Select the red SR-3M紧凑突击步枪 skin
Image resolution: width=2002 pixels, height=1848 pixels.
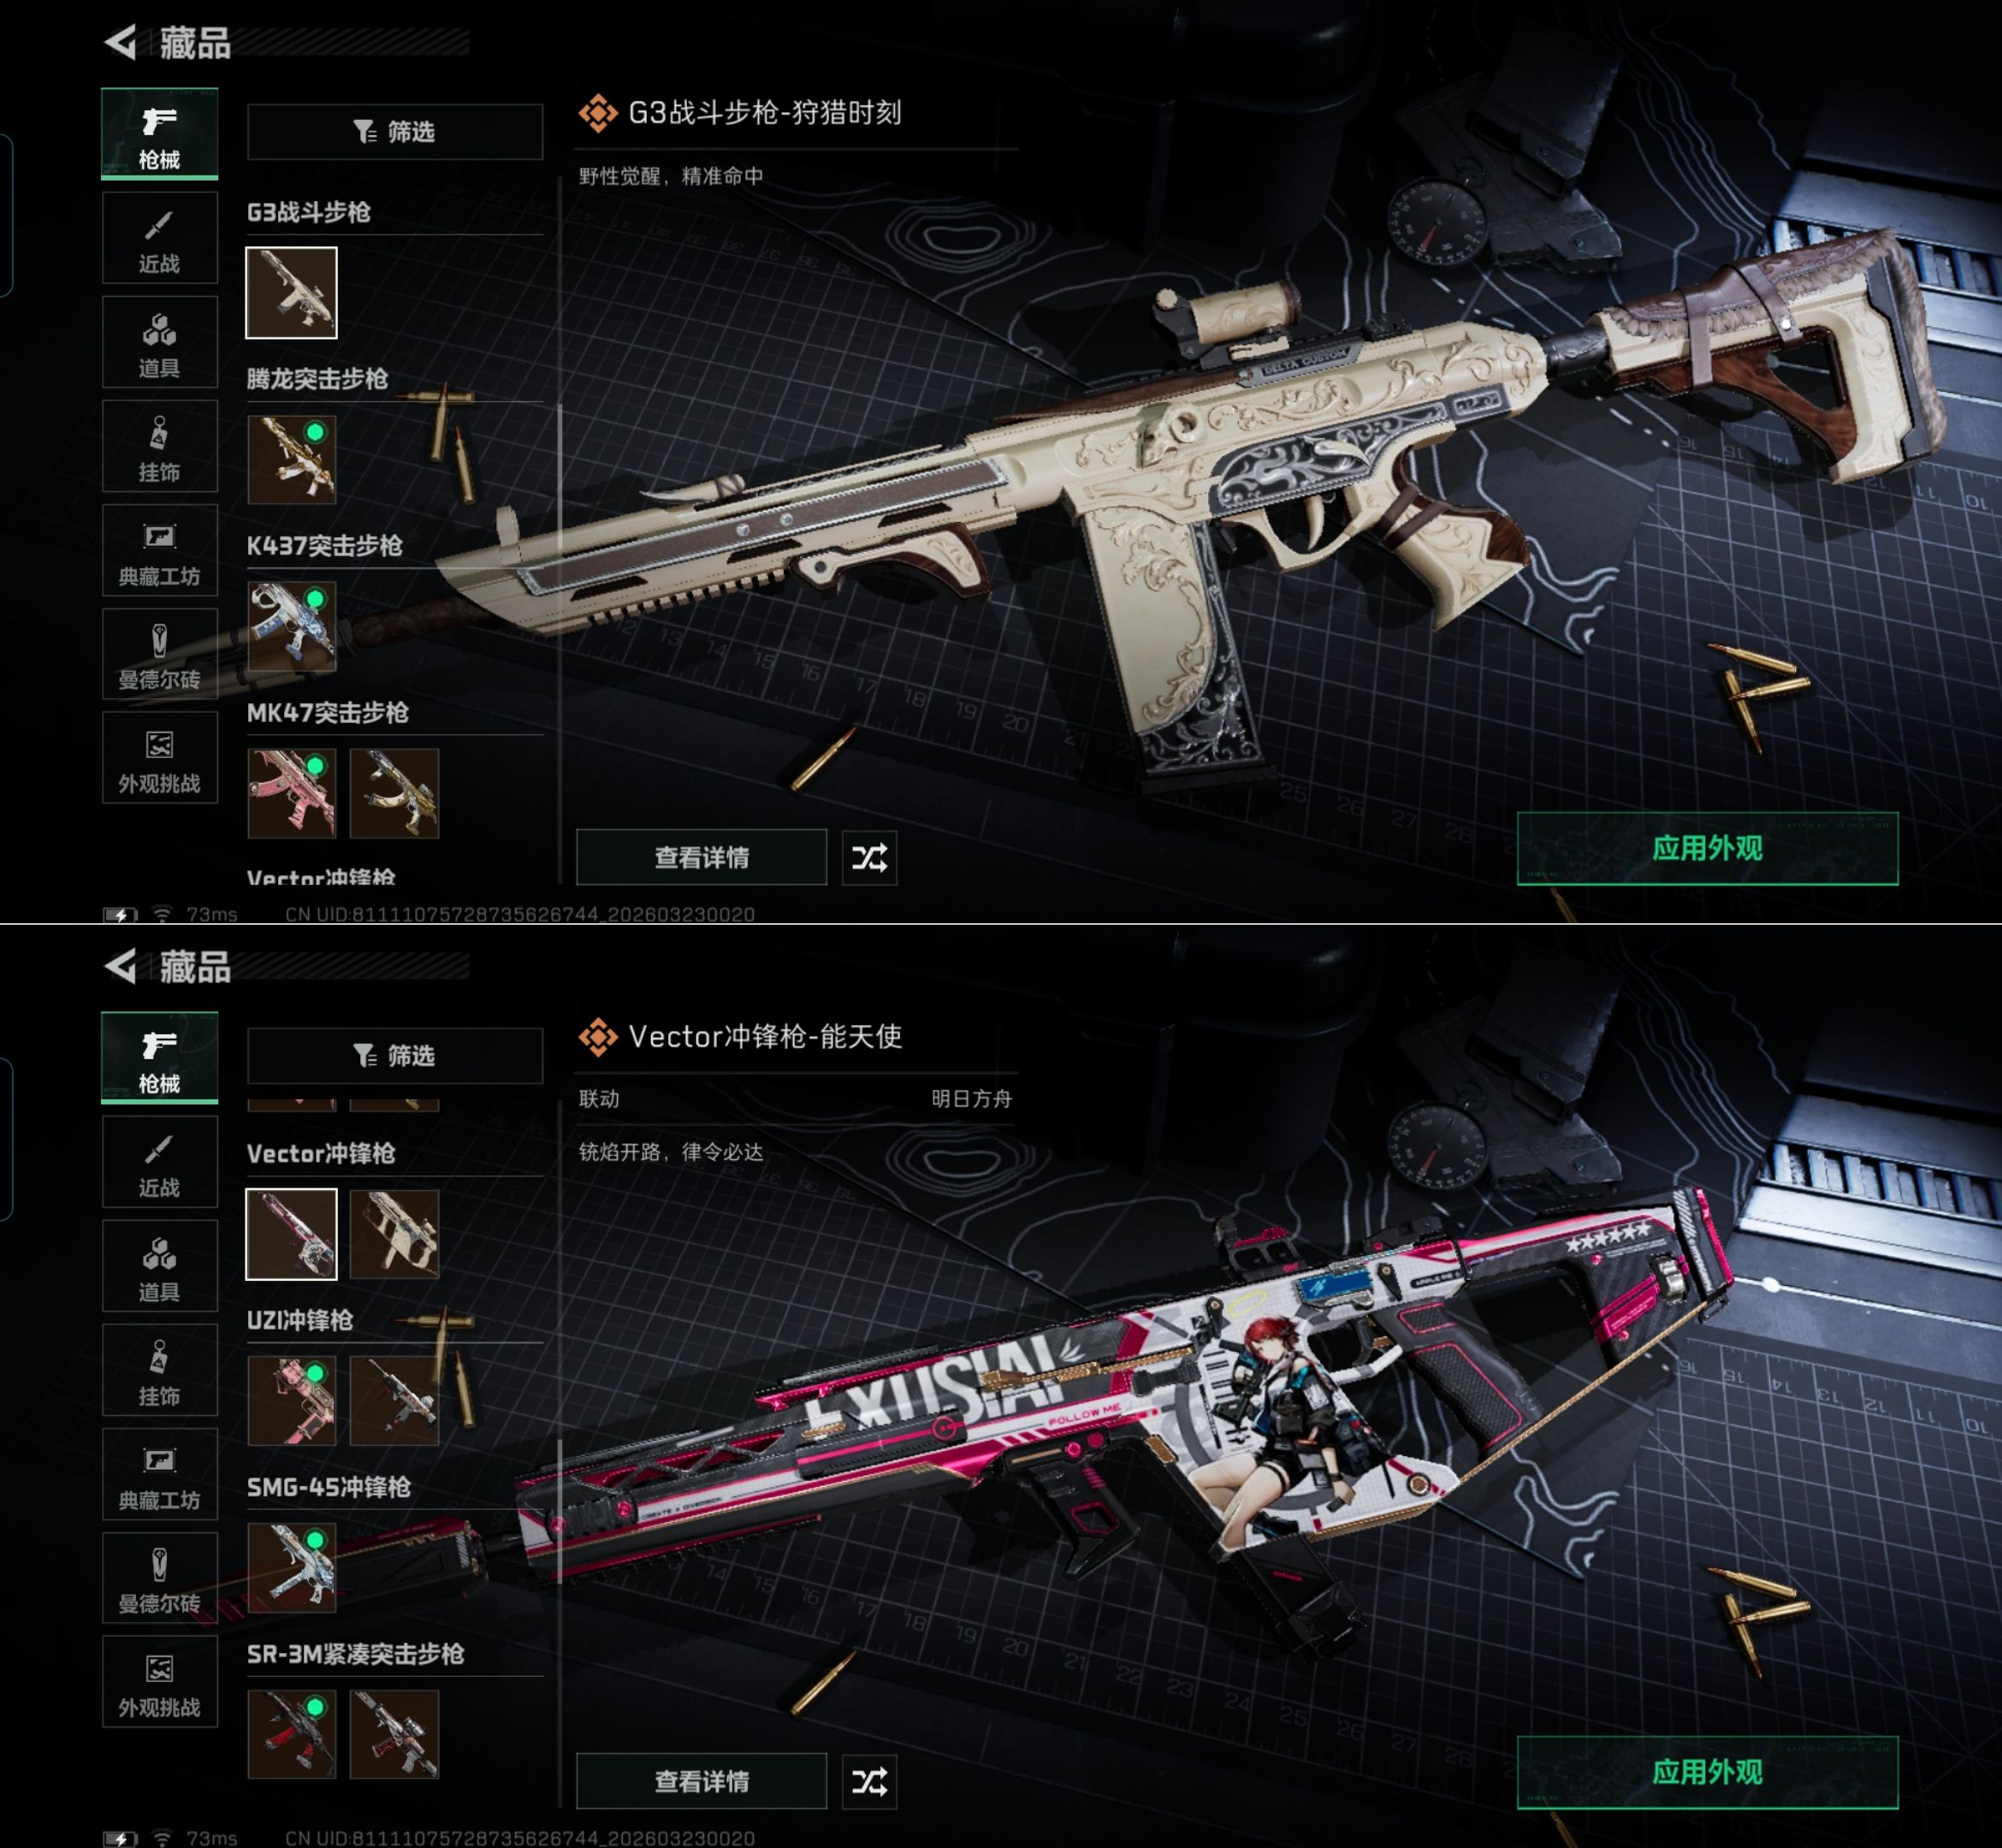tap(292, 1734)
